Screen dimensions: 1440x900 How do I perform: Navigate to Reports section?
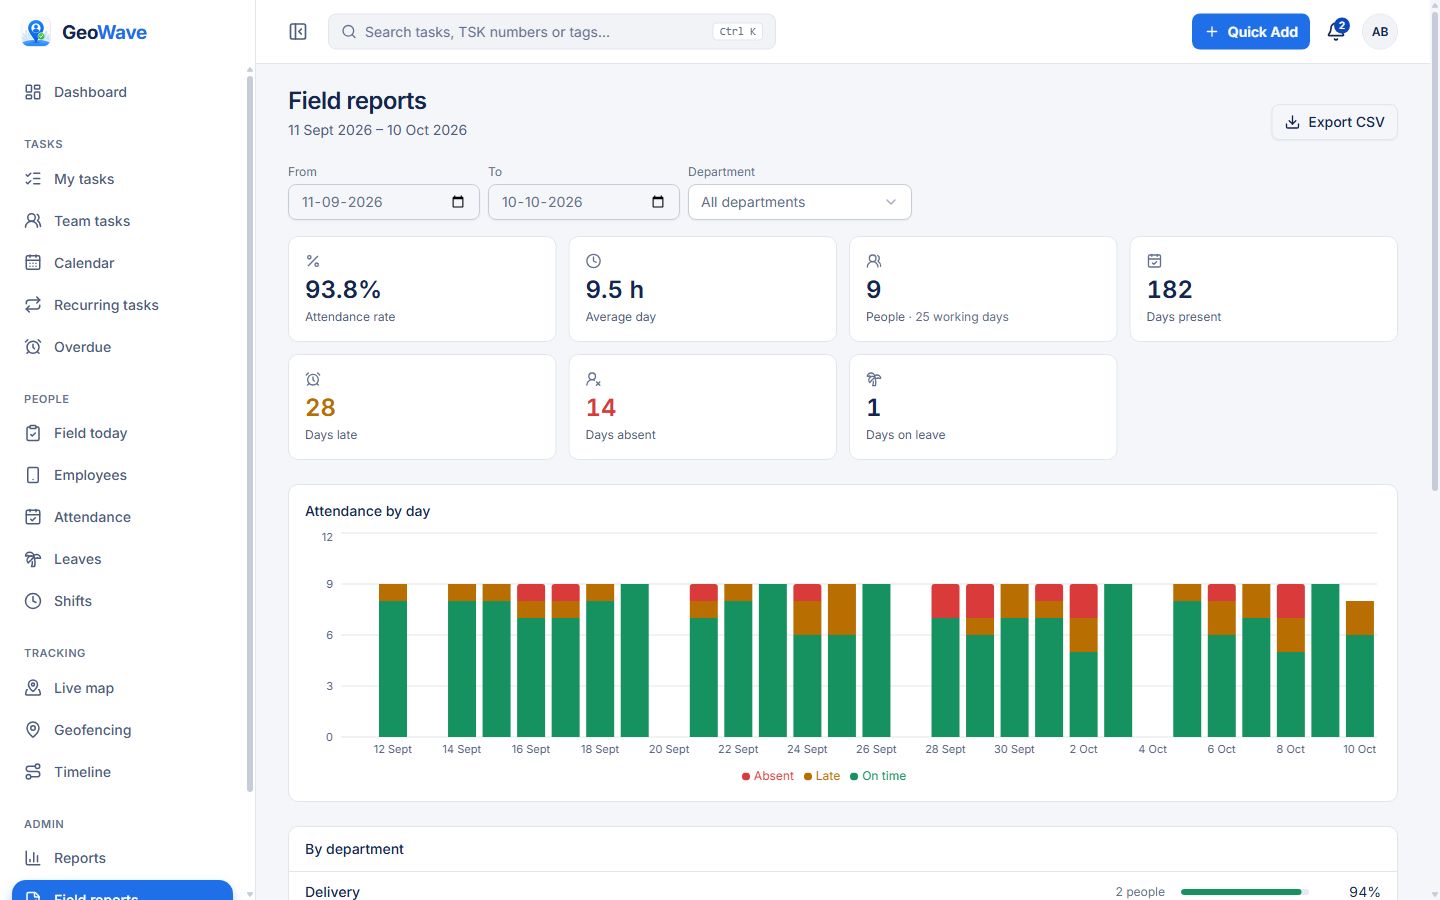[122, 858]
